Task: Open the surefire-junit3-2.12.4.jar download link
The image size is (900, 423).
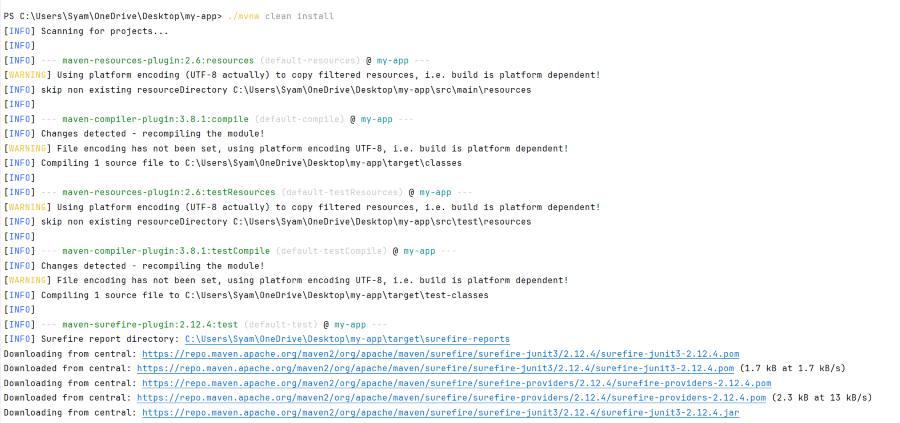Action: (440, 412)
